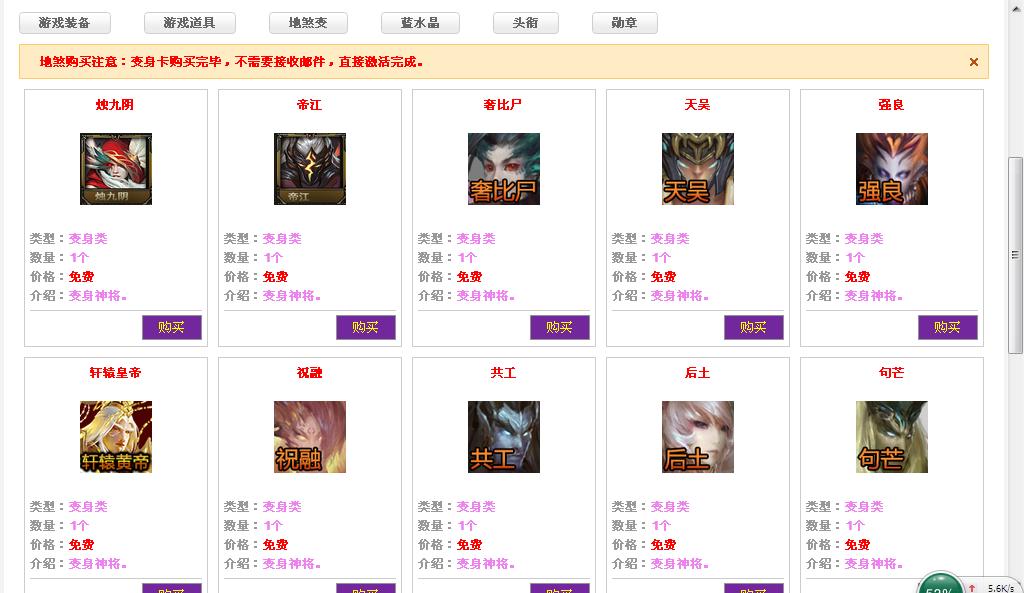Viewport: 1024px width, 593px height.
Task: Click the 后土 card title
Action: 697,372
